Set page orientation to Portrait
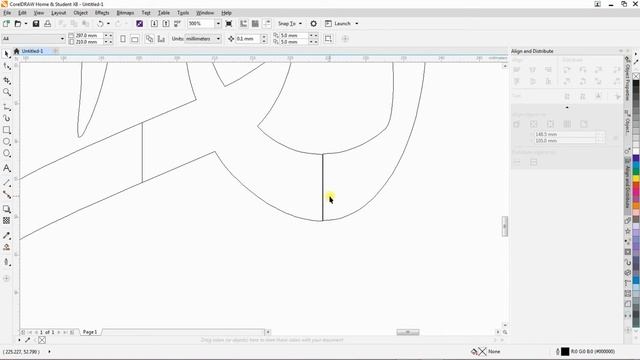The image size is (640, 360). pos(123,39)
